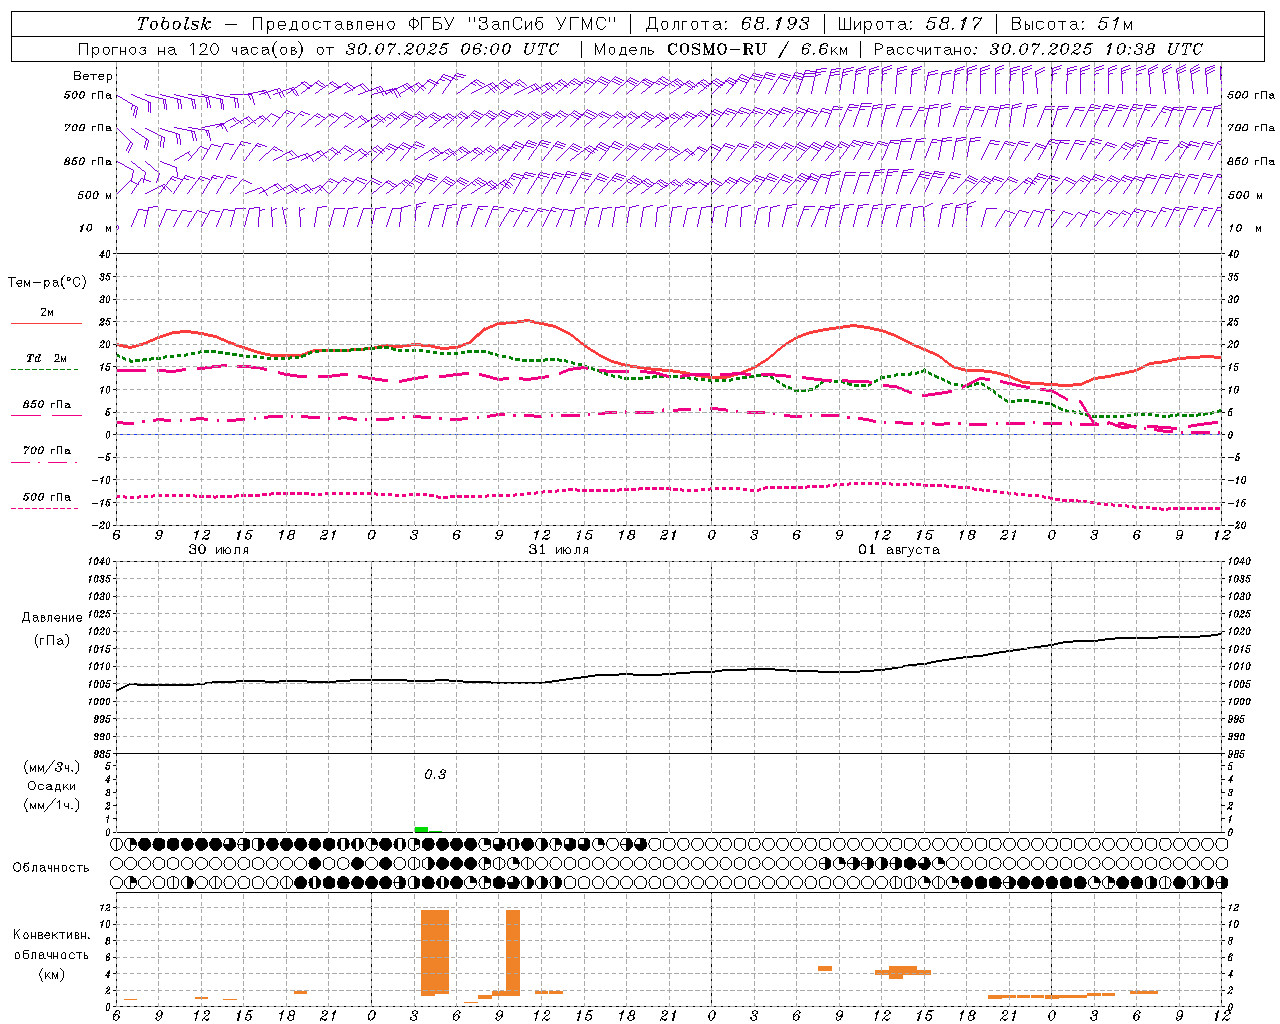
Task: Click the 'Модель COSMO-RU / 6.6км' model label
Action: (x=720, y=49)
